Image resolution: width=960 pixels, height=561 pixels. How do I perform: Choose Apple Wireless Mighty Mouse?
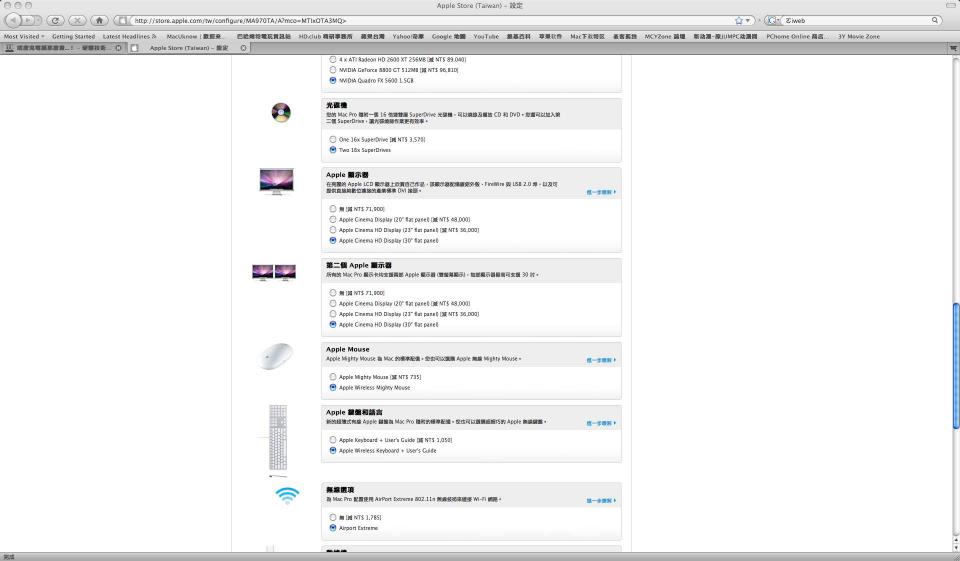point(332,387)
